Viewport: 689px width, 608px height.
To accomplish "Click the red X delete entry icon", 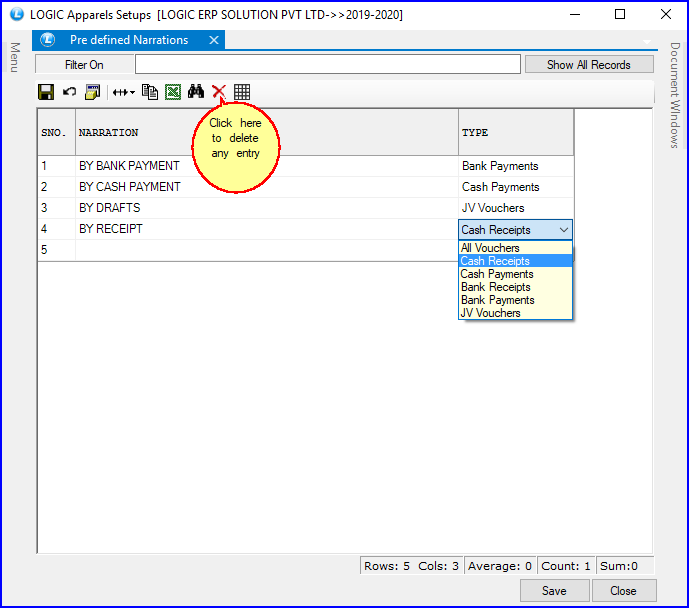I will [x=219, y=92].
